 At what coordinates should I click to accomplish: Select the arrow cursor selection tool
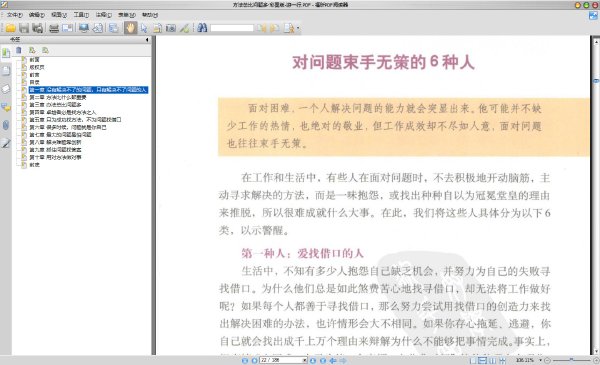144,28
